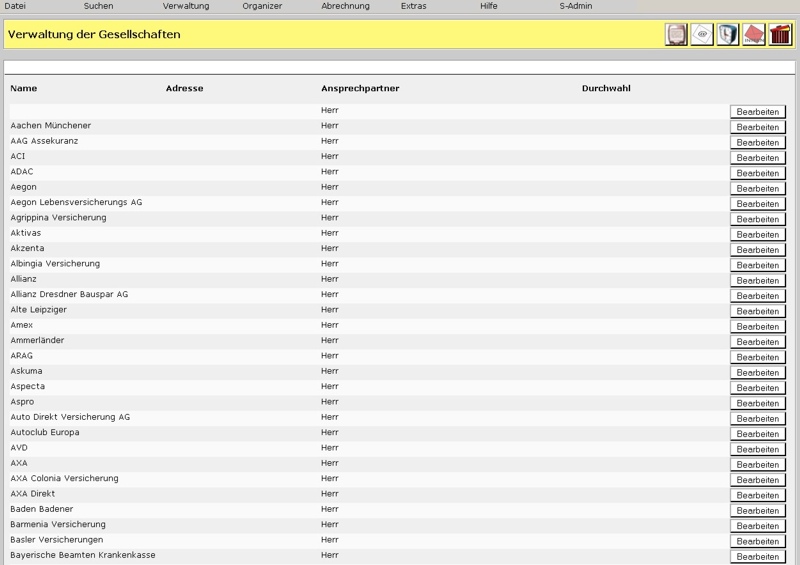Click Bearbeiten for Bayerische Beamten Krankenkasse
This screenshot has width=800, height=565.
(x=758, y=556)
